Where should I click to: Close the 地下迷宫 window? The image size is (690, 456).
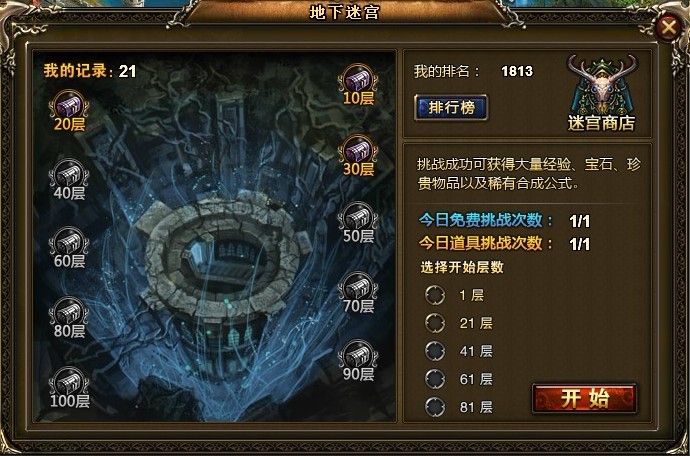point(668,28)
